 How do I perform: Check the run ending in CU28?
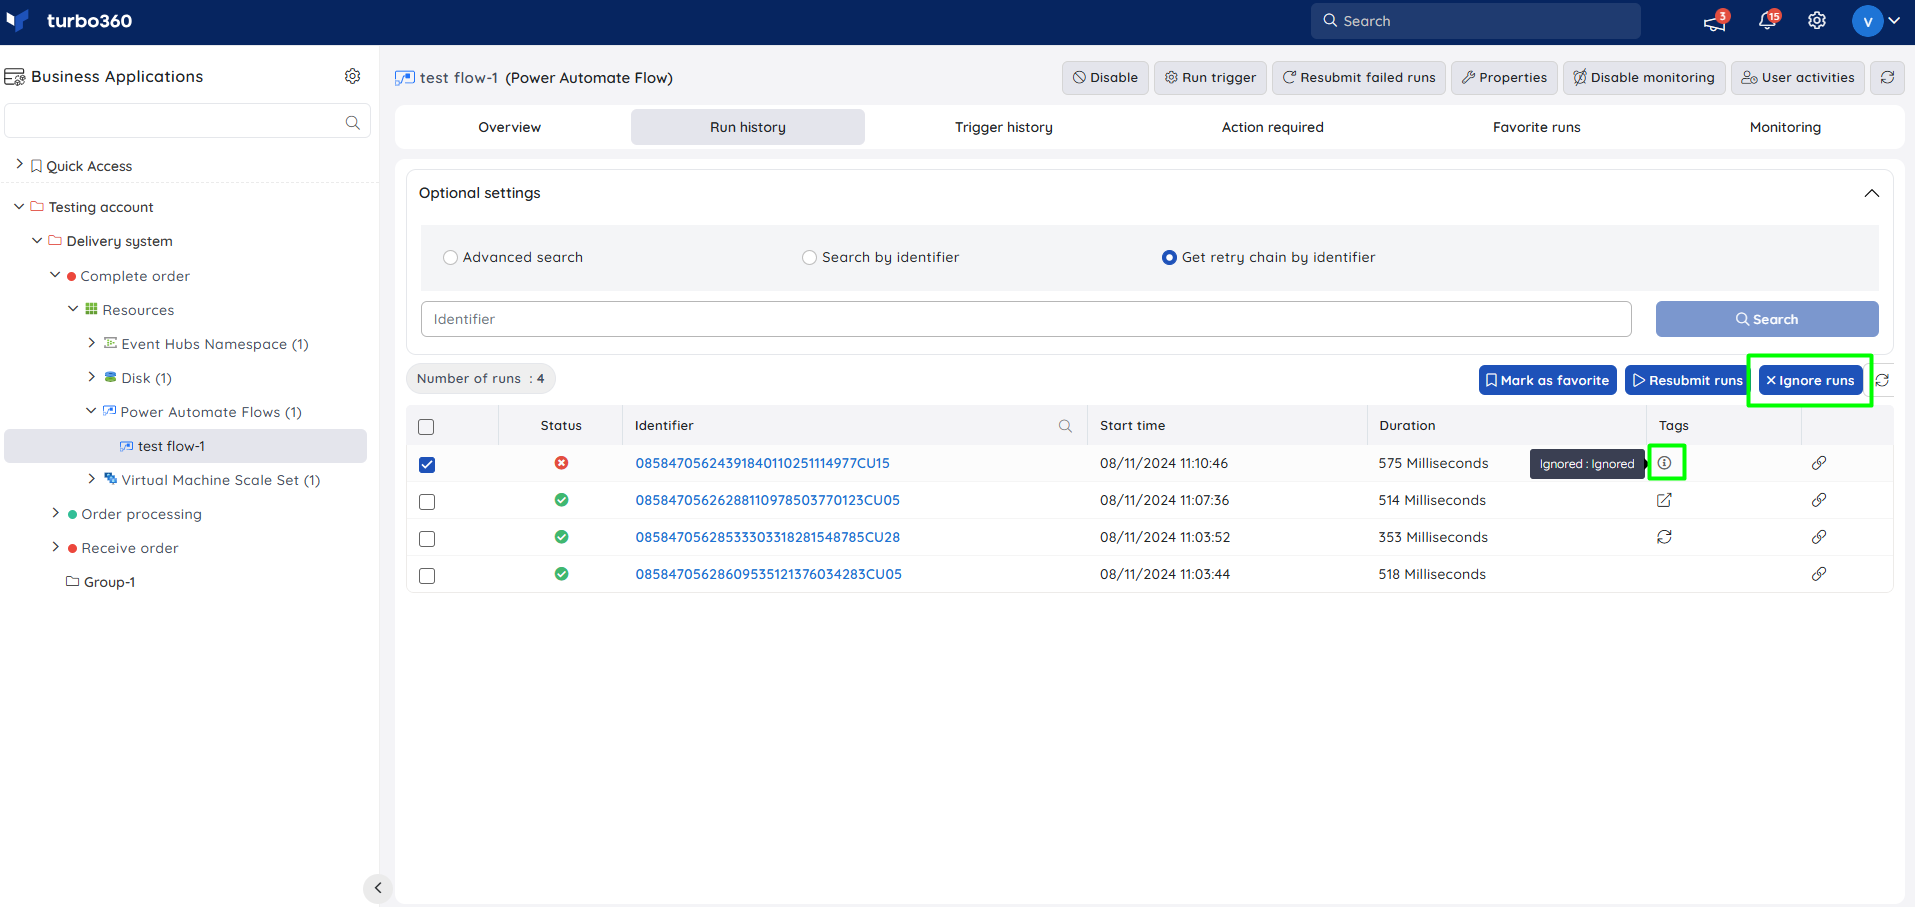[x=427, y=539]
